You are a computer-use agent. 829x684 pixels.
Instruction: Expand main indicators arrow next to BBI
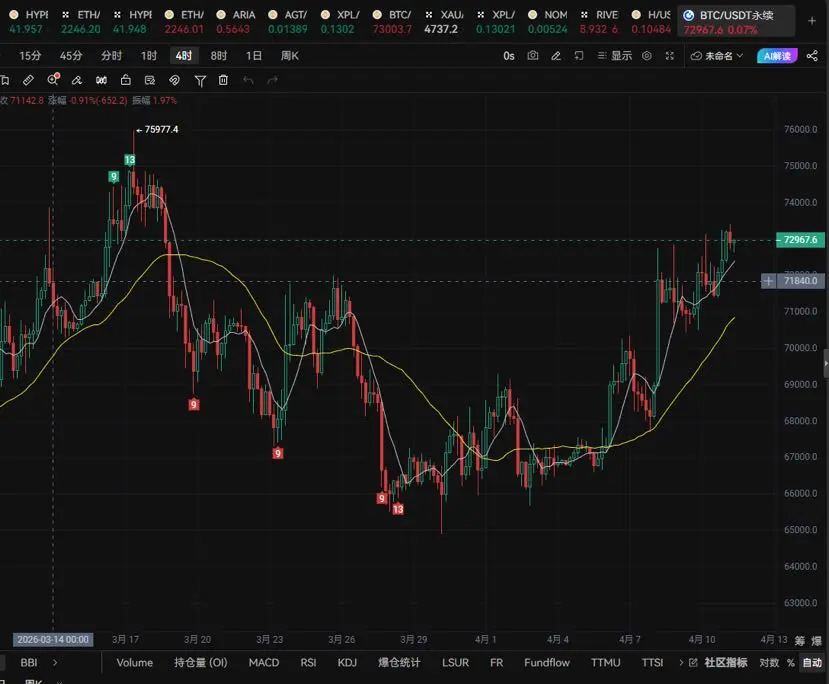(55, 662)
